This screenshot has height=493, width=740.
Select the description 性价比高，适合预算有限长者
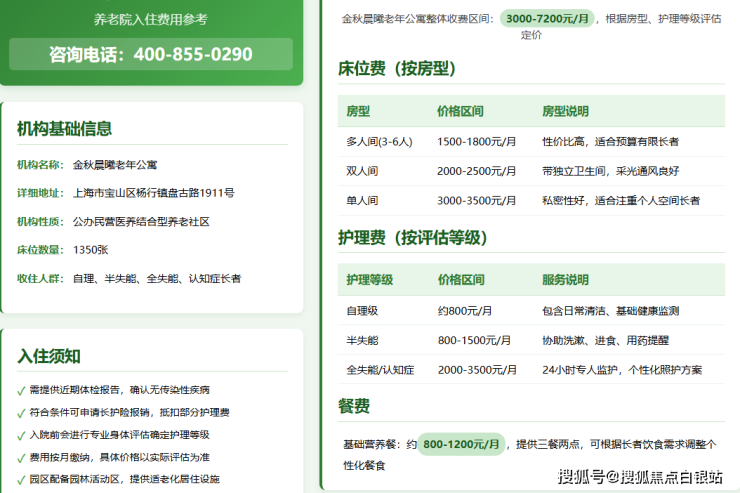coord(611,142)
